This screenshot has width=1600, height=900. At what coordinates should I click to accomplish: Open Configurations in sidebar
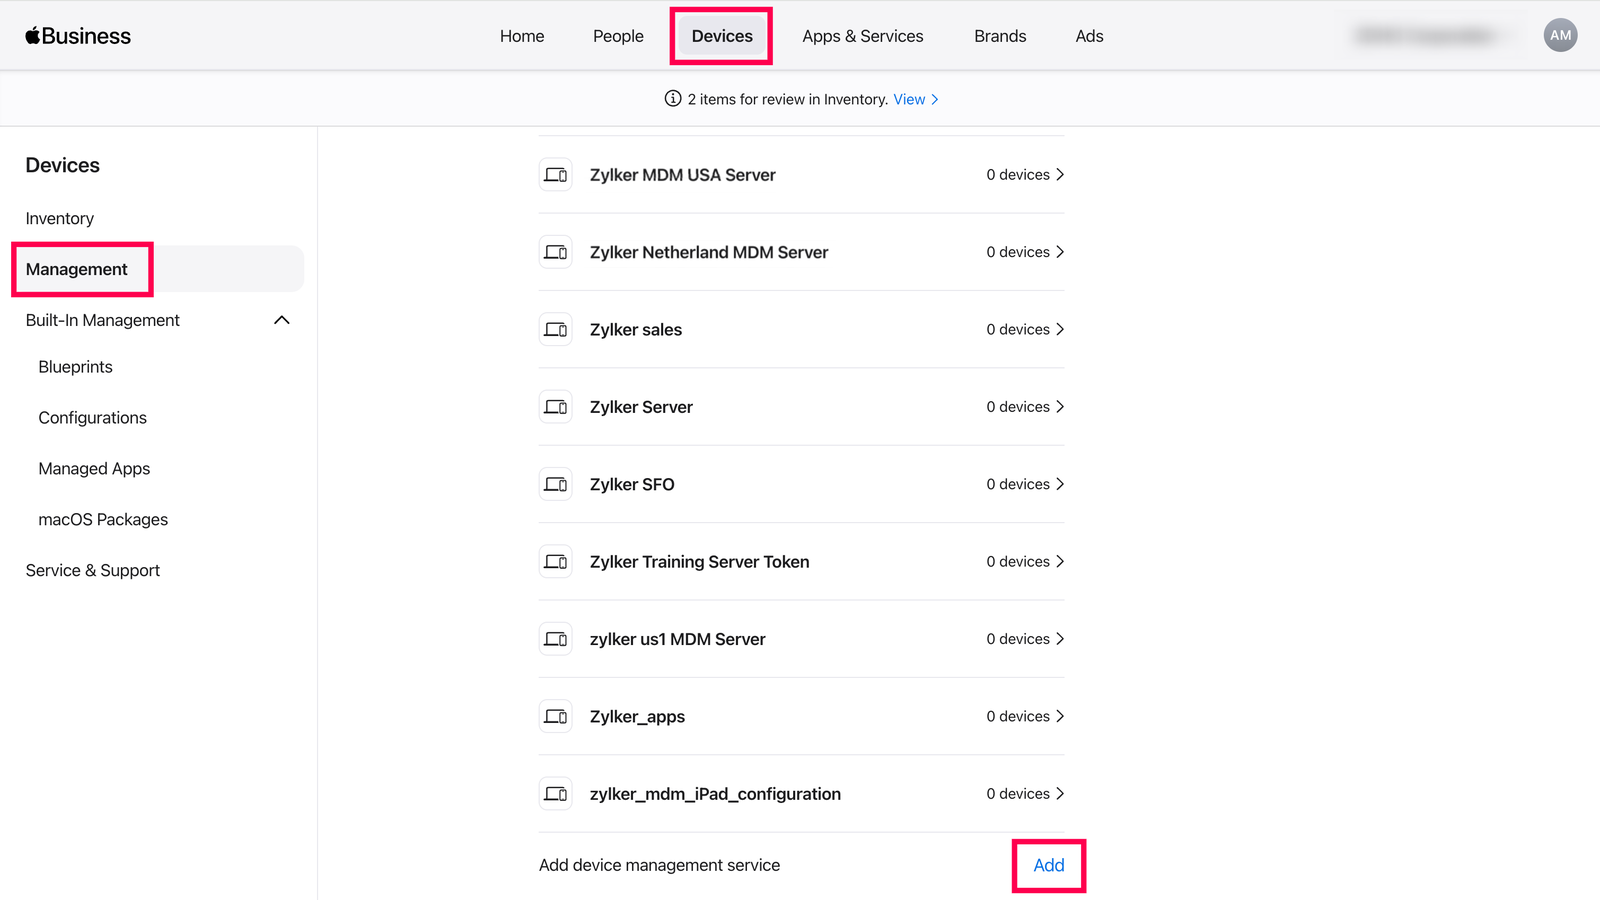[92, 418]
